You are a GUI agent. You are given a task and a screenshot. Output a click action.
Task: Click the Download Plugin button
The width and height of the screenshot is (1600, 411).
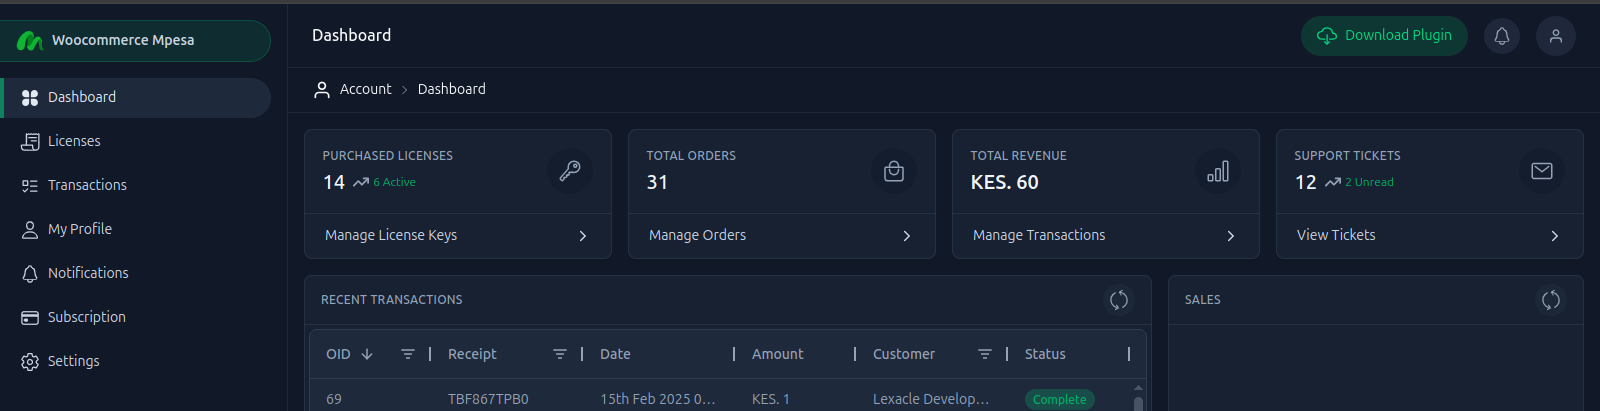tap(1384, 36)
